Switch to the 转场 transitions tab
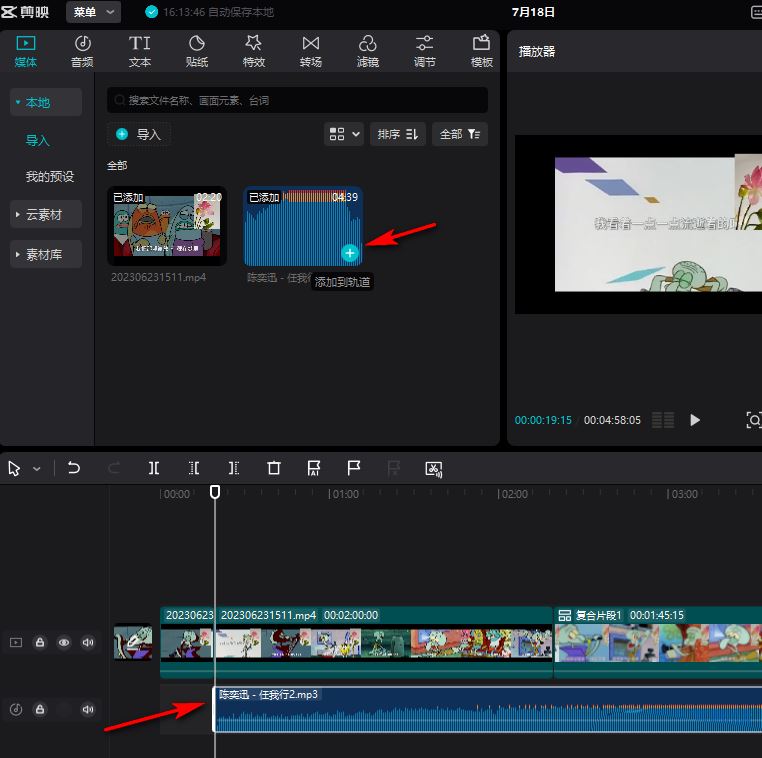 pos(311,50)
